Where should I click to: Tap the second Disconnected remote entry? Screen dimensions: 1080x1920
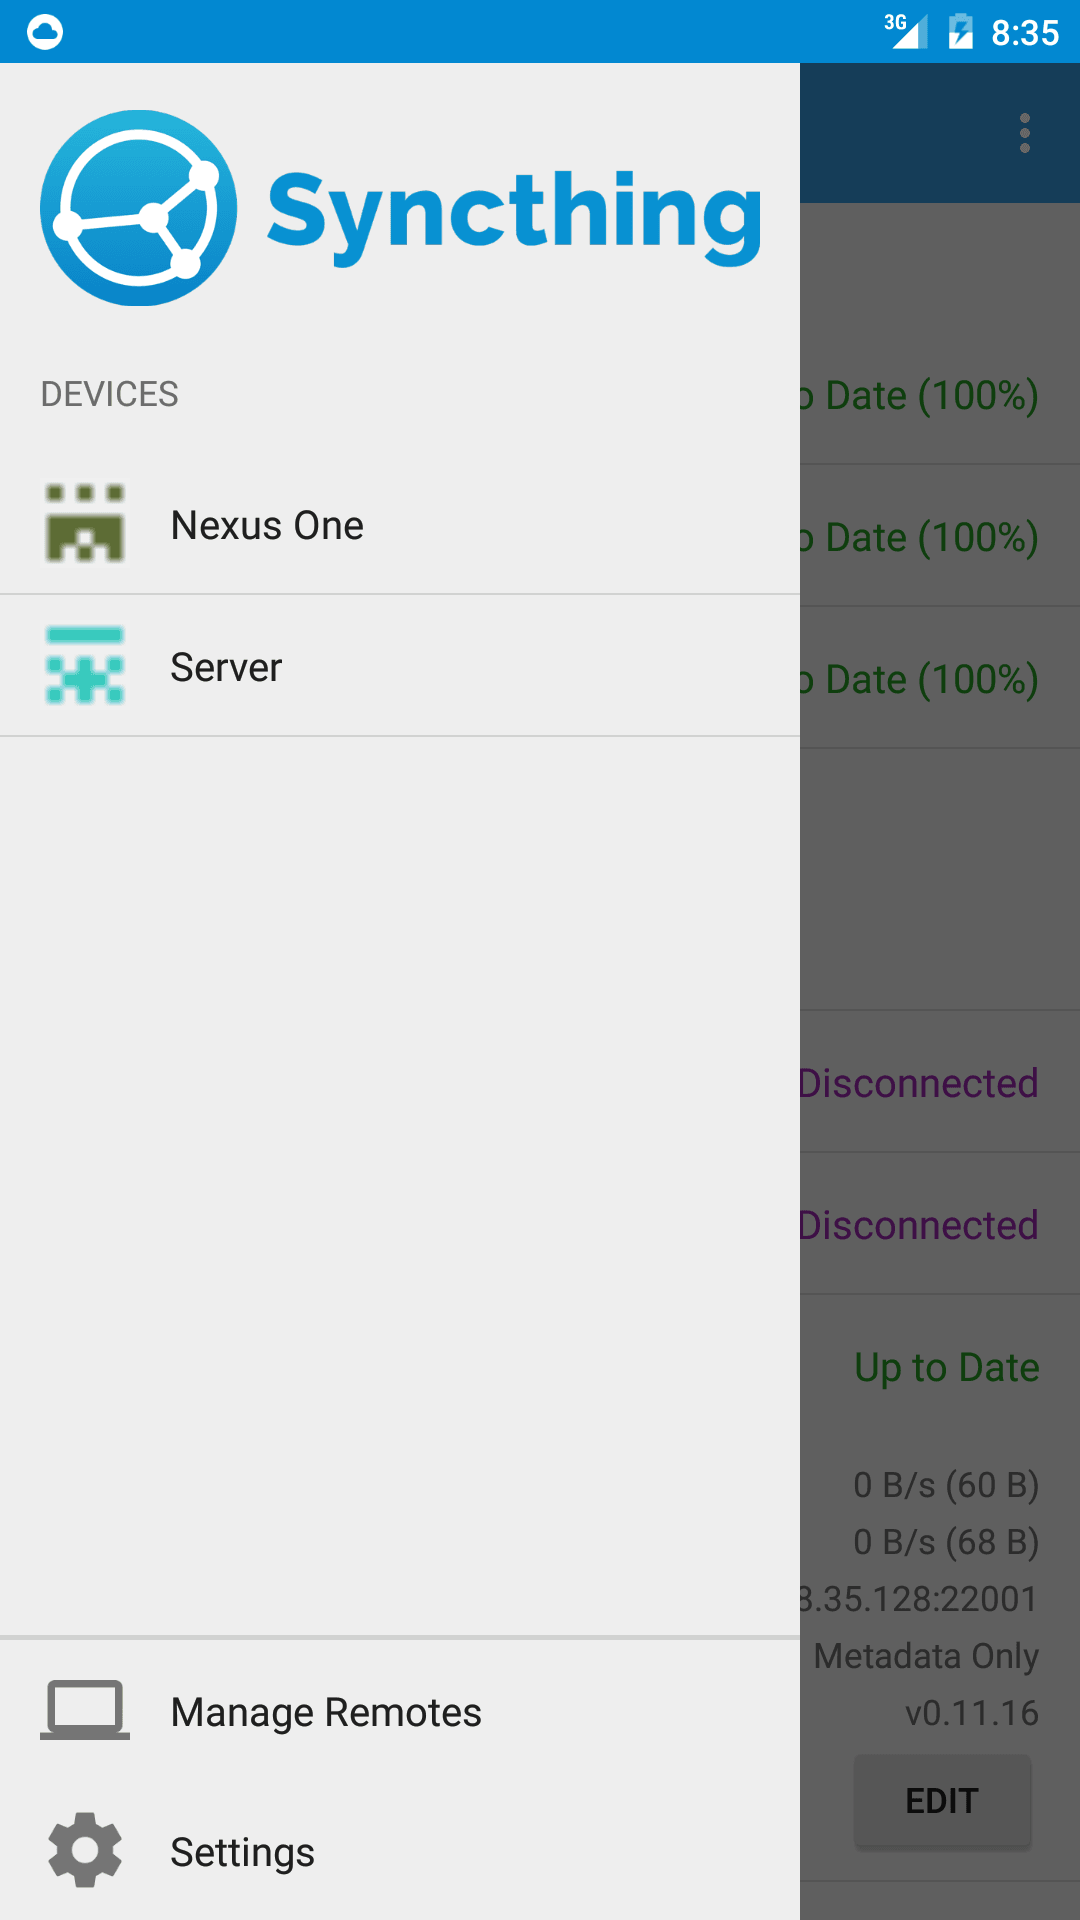tap(940, 1224)
